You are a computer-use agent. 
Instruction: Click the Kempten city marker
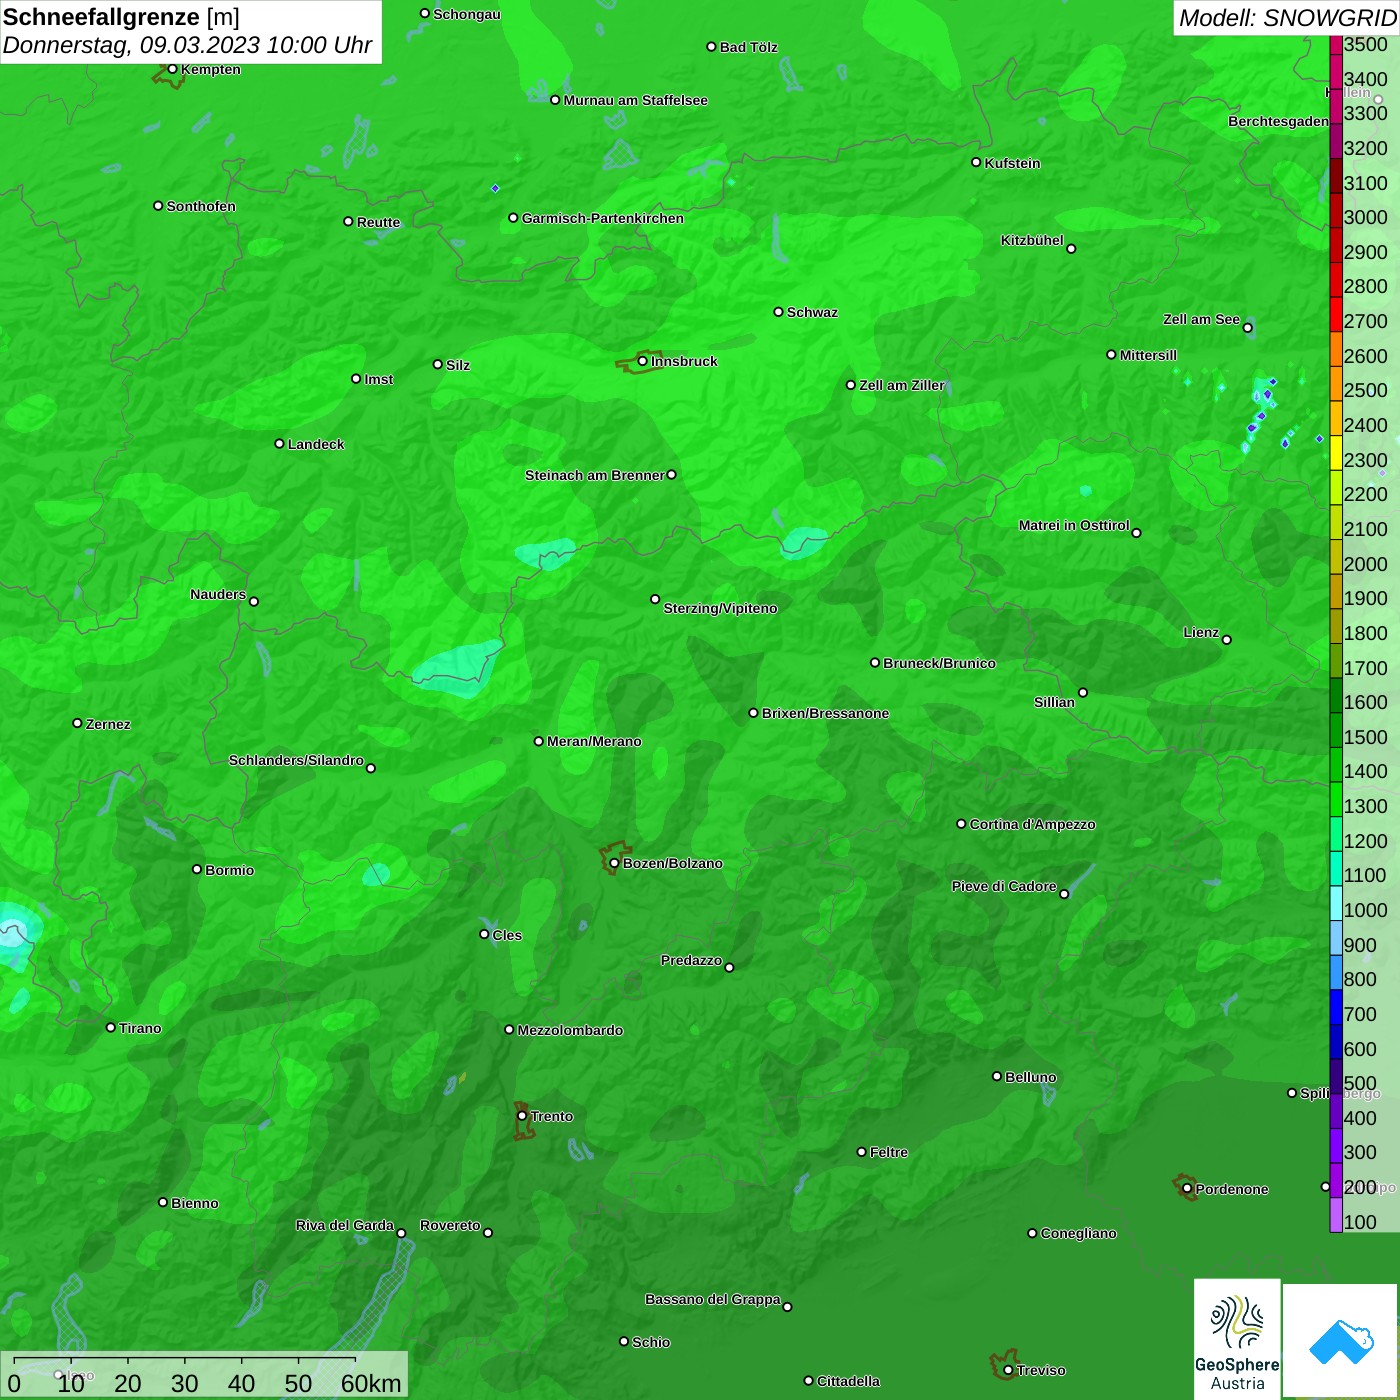click(x=172, y=69)
